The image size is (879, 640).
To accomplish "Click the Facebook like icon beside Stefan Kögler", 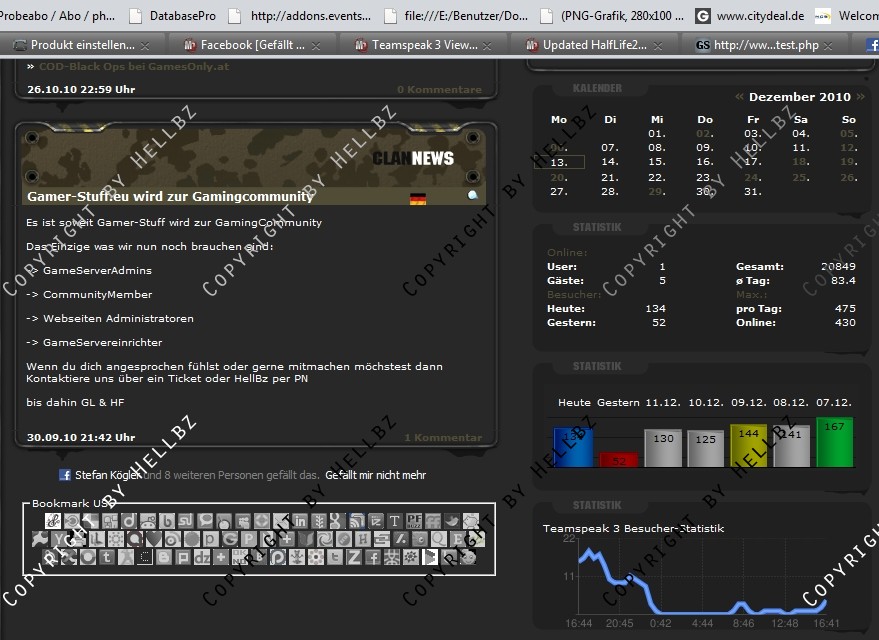I will tap(65, 476).
